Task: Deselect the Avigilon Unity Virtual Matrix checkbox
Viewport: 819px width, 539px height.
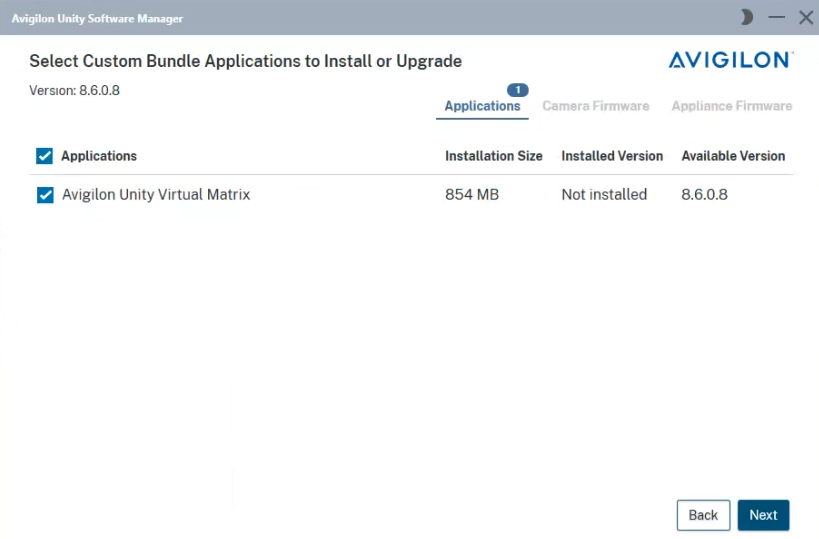Action: click(45, 195)
